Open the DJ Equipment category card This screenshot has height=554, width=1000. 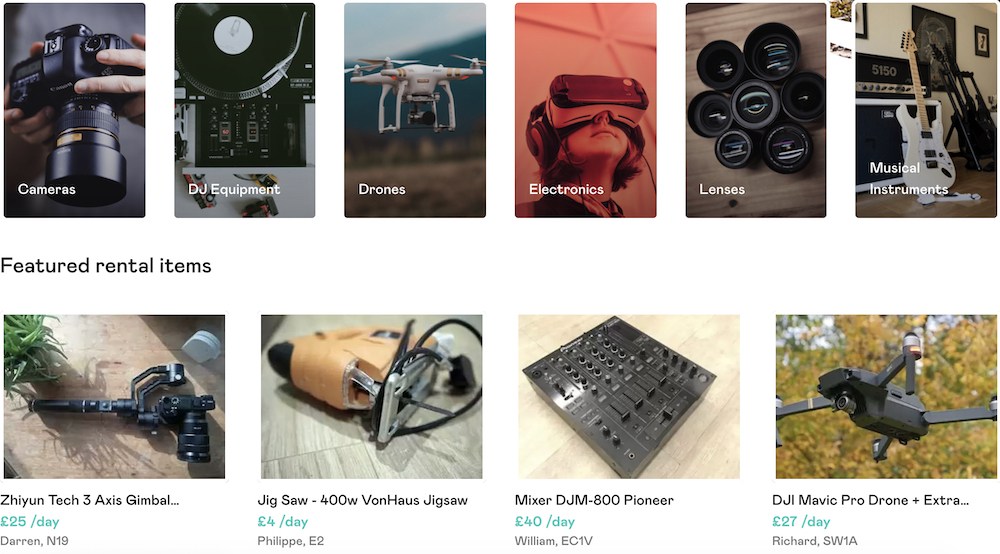(245, 110)
